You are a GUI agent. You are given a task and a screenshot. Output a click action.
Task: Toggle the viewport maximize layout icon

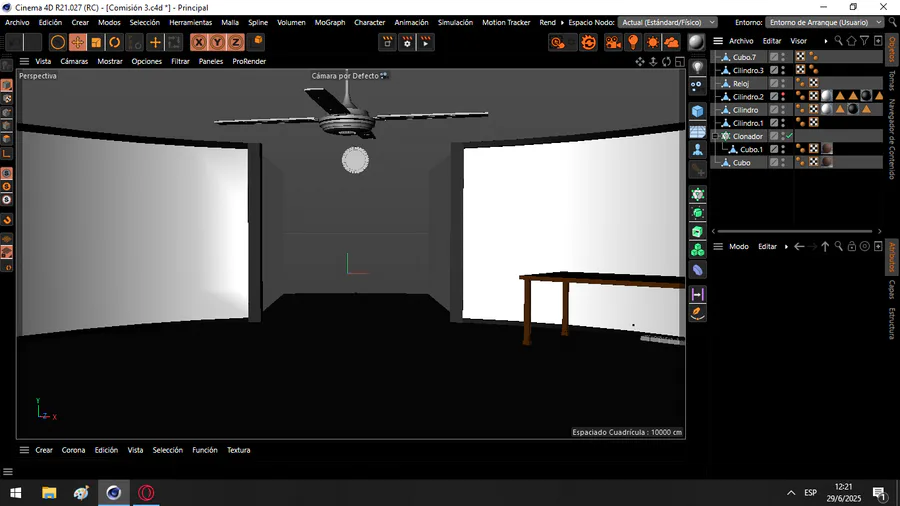[x=680, y=61]
